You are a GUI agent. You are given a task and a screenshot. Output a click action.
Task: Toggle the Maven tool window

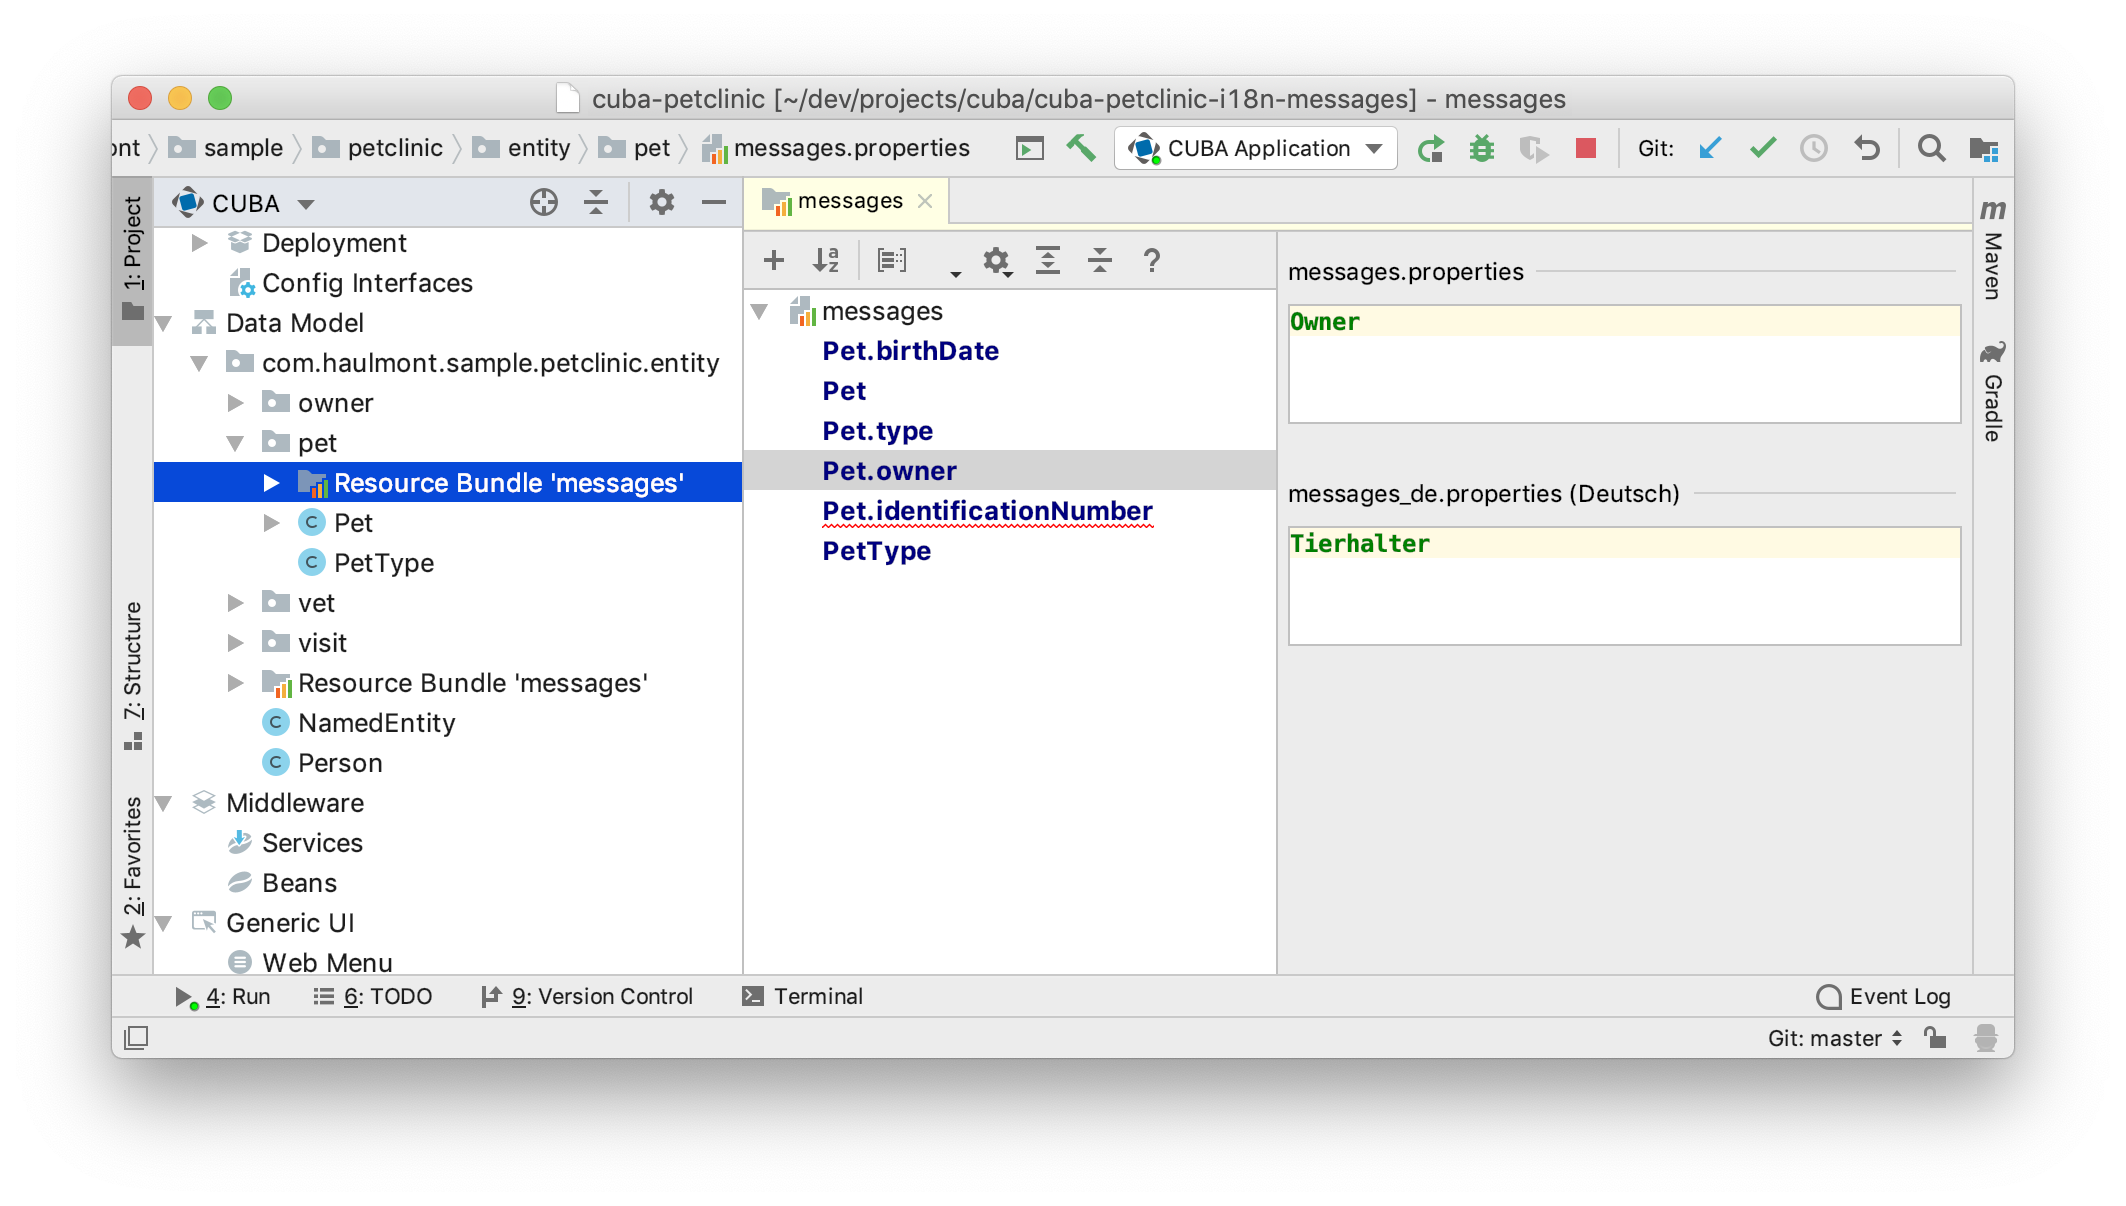pos(1992,250)
